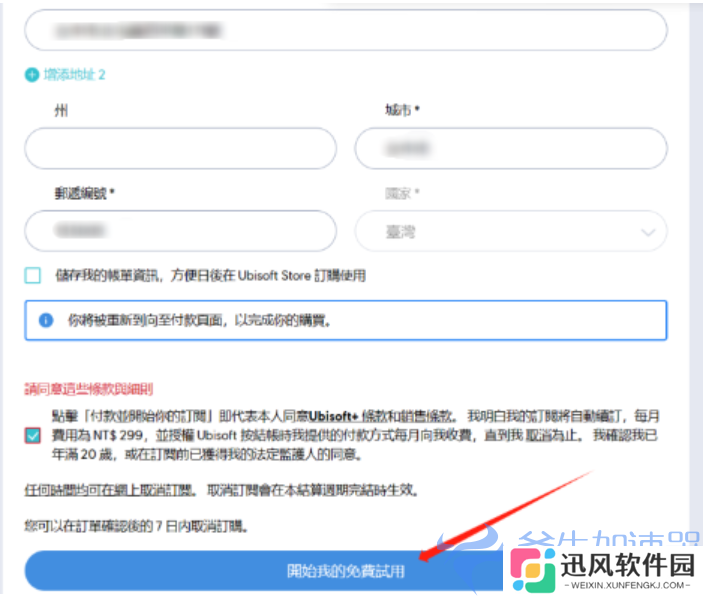Screen dimensions: 703x596
Task: Click the blue info icon in the redirect notice
Action: click(x=46, y=320)
